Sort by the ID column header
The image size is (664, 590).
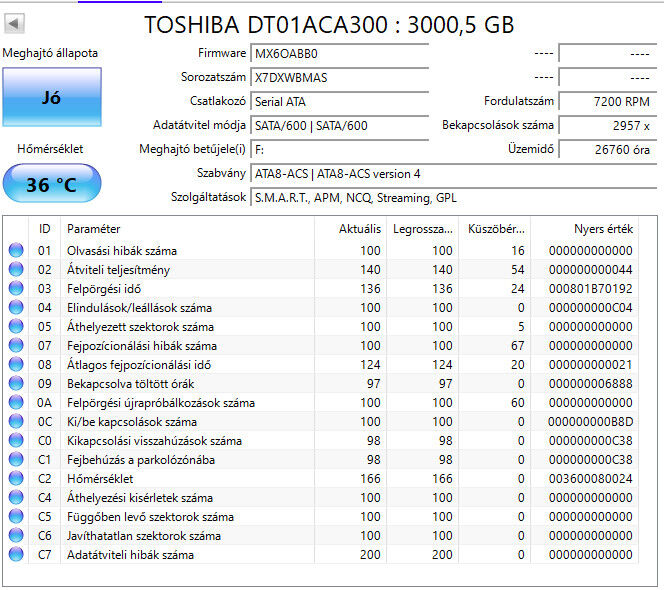[x=44, y=229]
